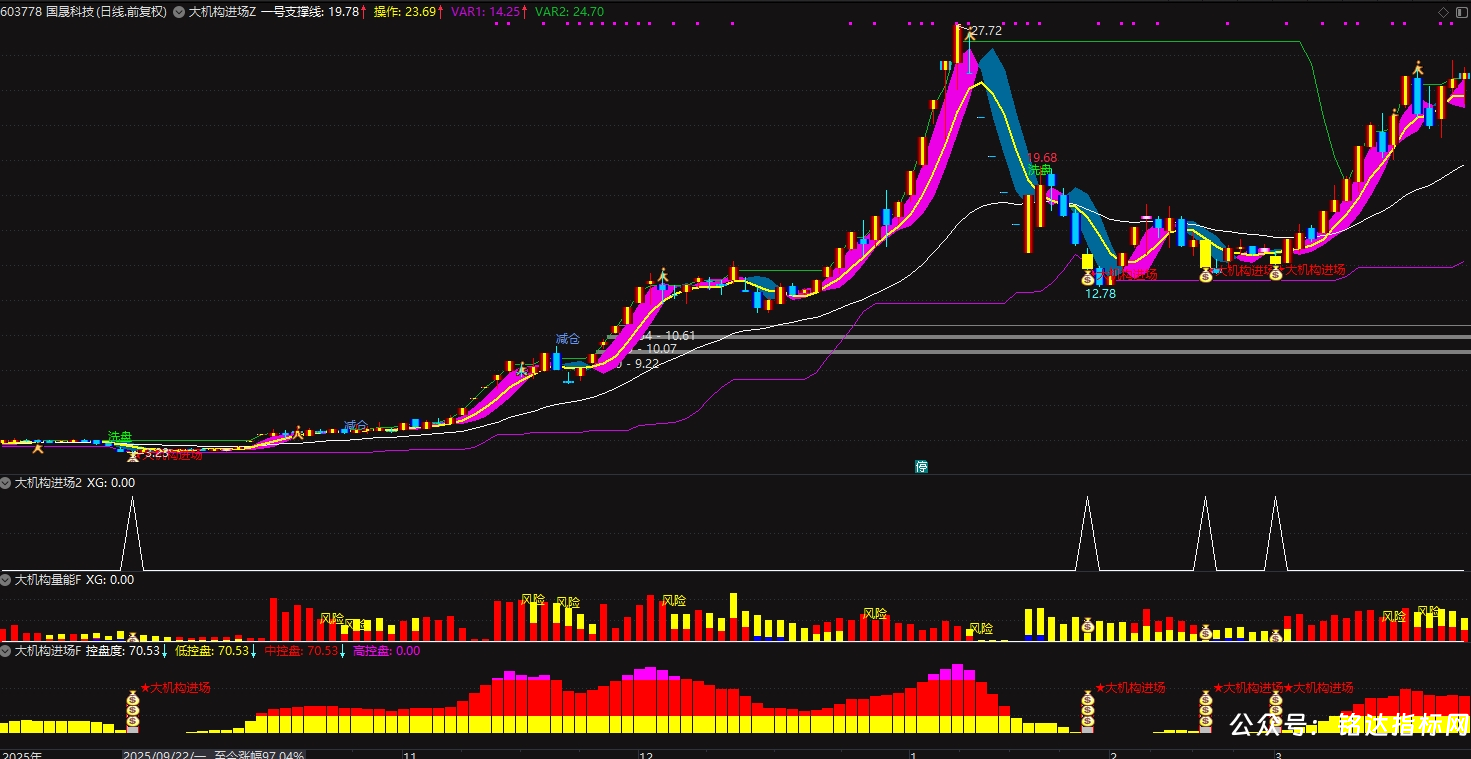Click the 控盘度: 70.53 value
The width and height of the screenshot is (1471, 759).
point(123,651)
